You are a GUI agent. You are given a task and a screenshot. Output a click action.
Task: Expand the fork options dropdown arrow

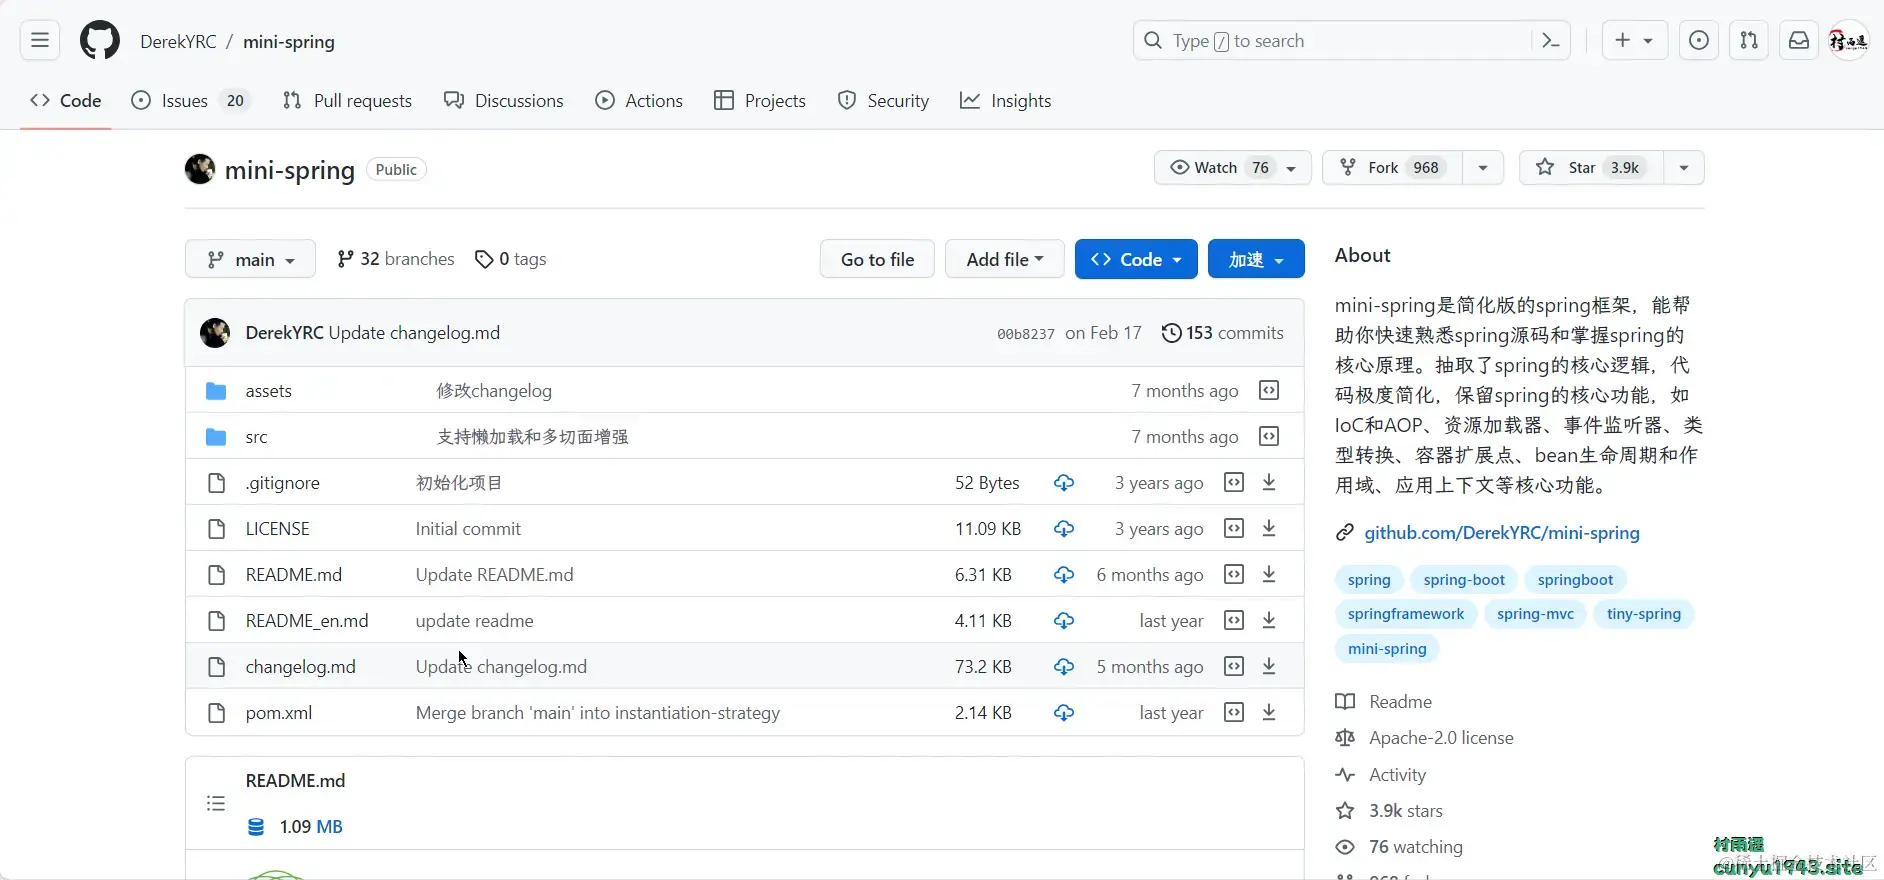coord(1483,168)
